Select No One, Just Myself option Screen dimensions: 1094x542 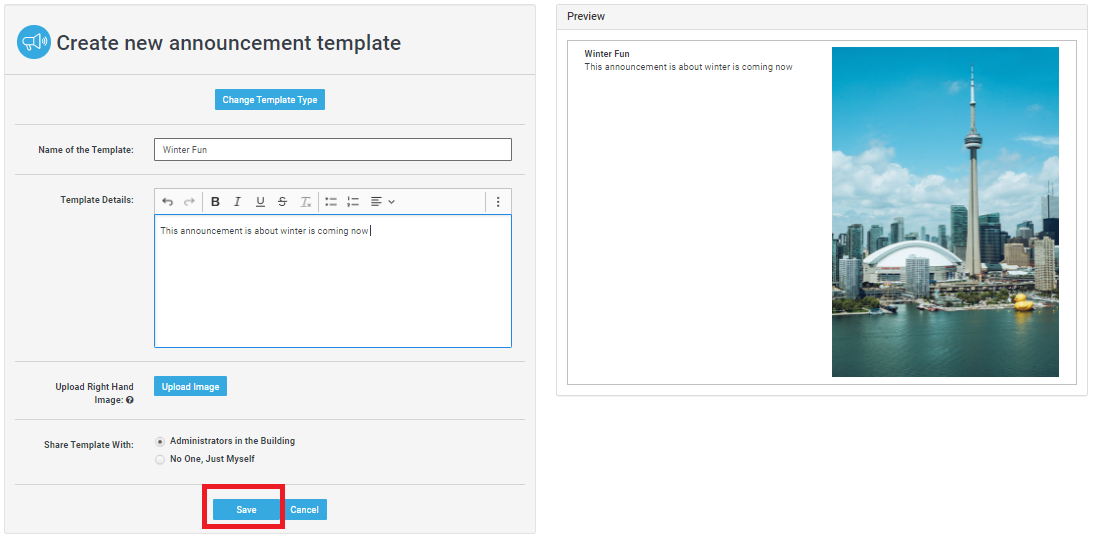coord(160,460)
